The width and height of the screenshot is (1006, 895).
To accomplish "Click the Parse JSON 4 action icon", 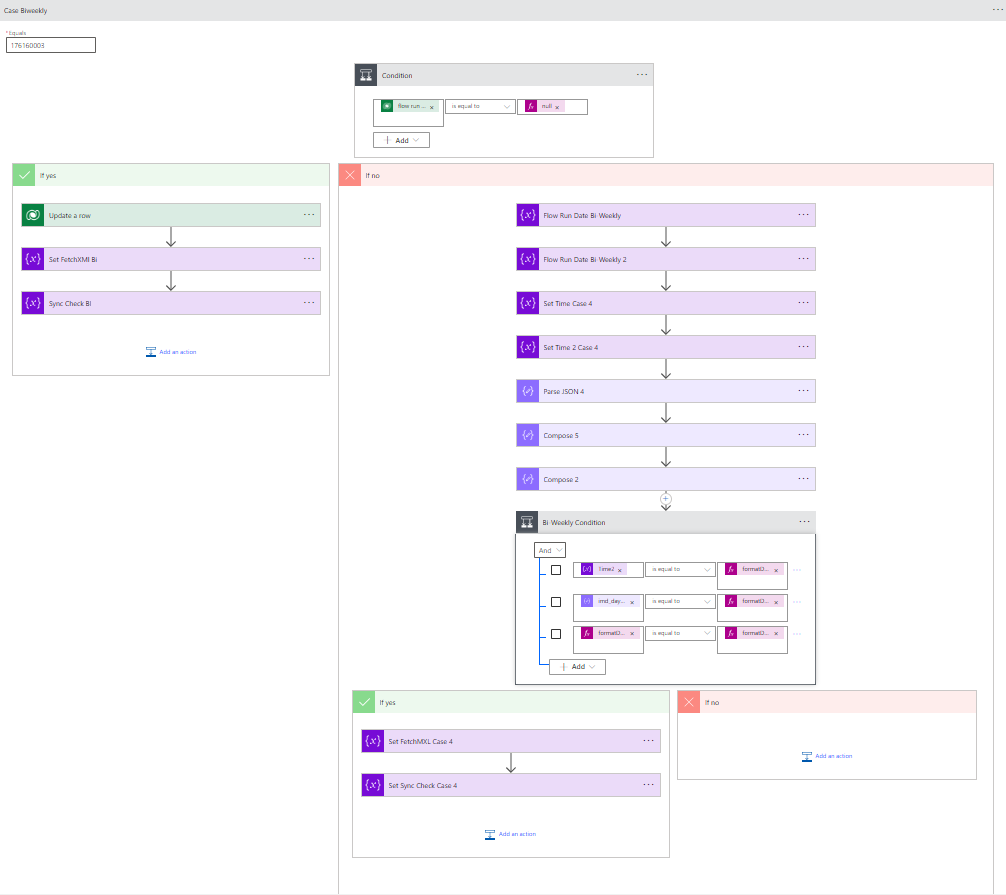I will click(x=527, y=391).
